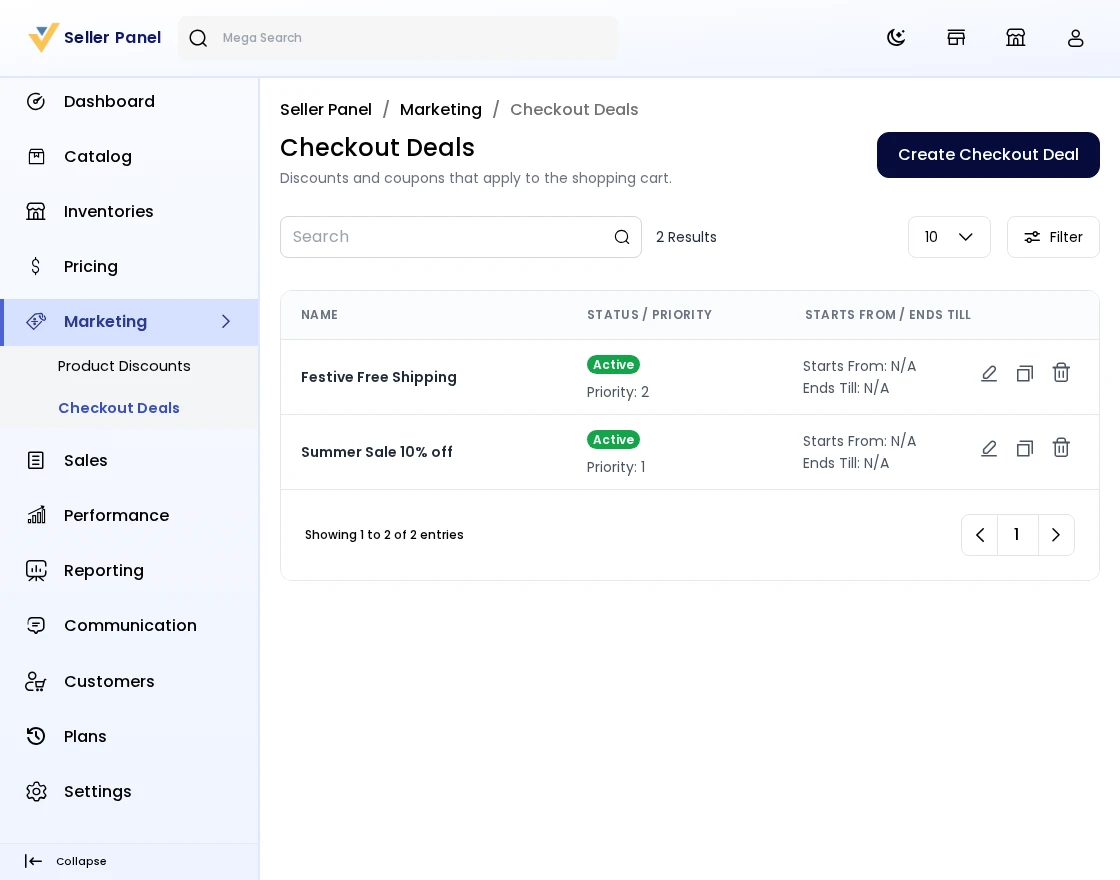Open Communication from sidebar
1120x880 pixels.
pos(129,626)
